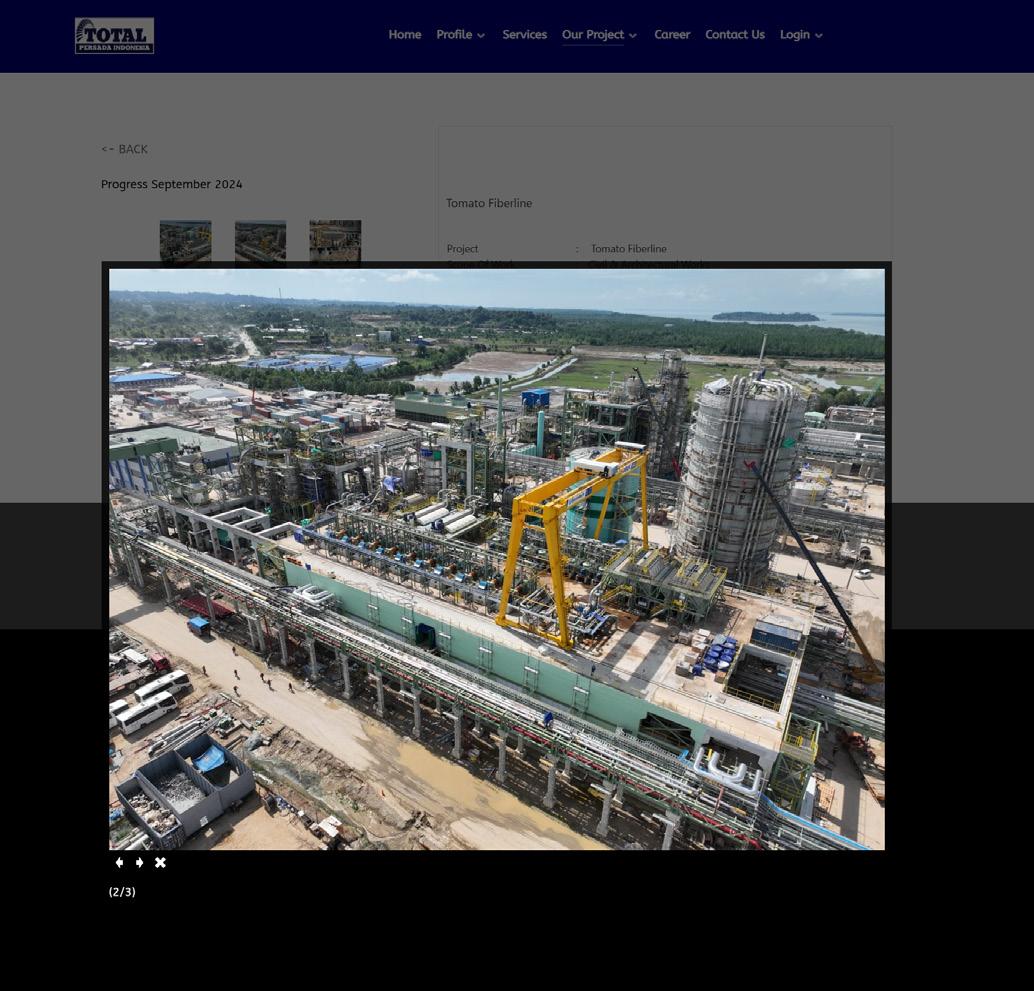Close the lightbox with X icon

click(x=160, y=862)
